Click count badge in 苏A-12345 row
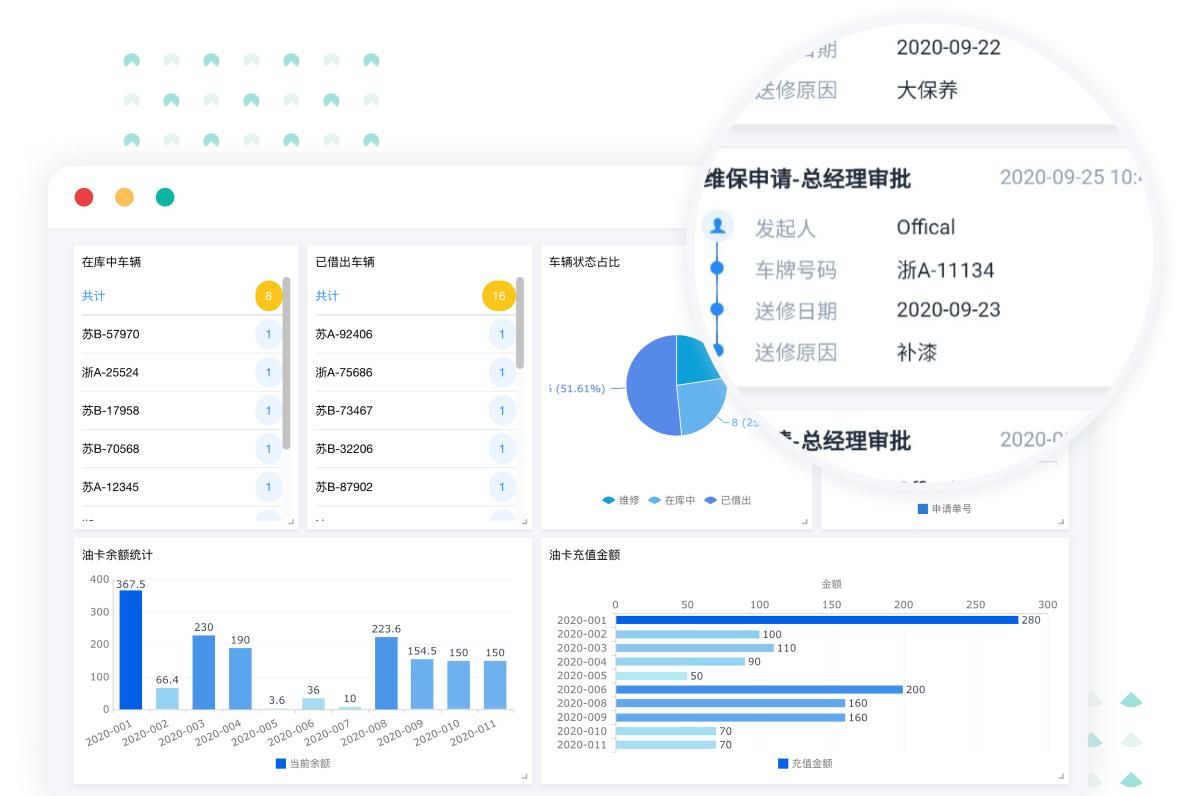1202x796 pixels. [268, 487]
